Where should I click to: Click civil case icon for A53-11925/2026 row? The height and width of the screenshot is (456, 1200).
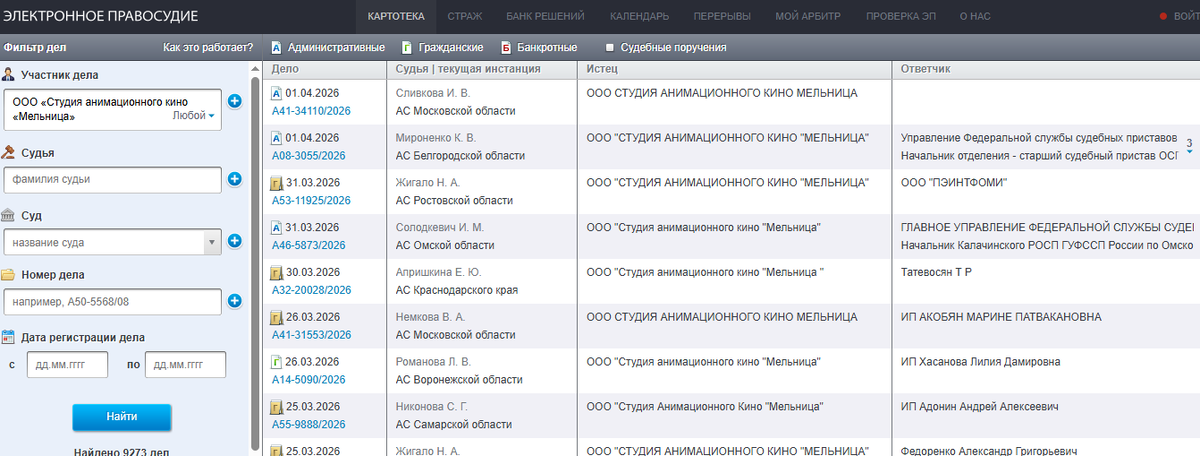tap(277, 183)
